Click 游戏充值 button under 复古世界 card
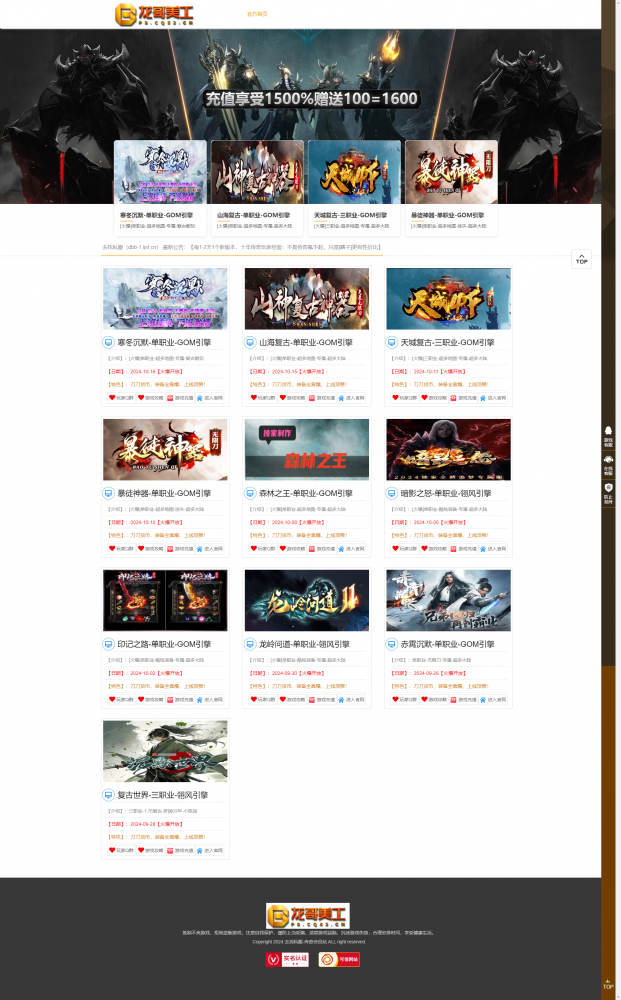Image resolution: width=621 pixels, height=1000 pixels. point(180,850)
